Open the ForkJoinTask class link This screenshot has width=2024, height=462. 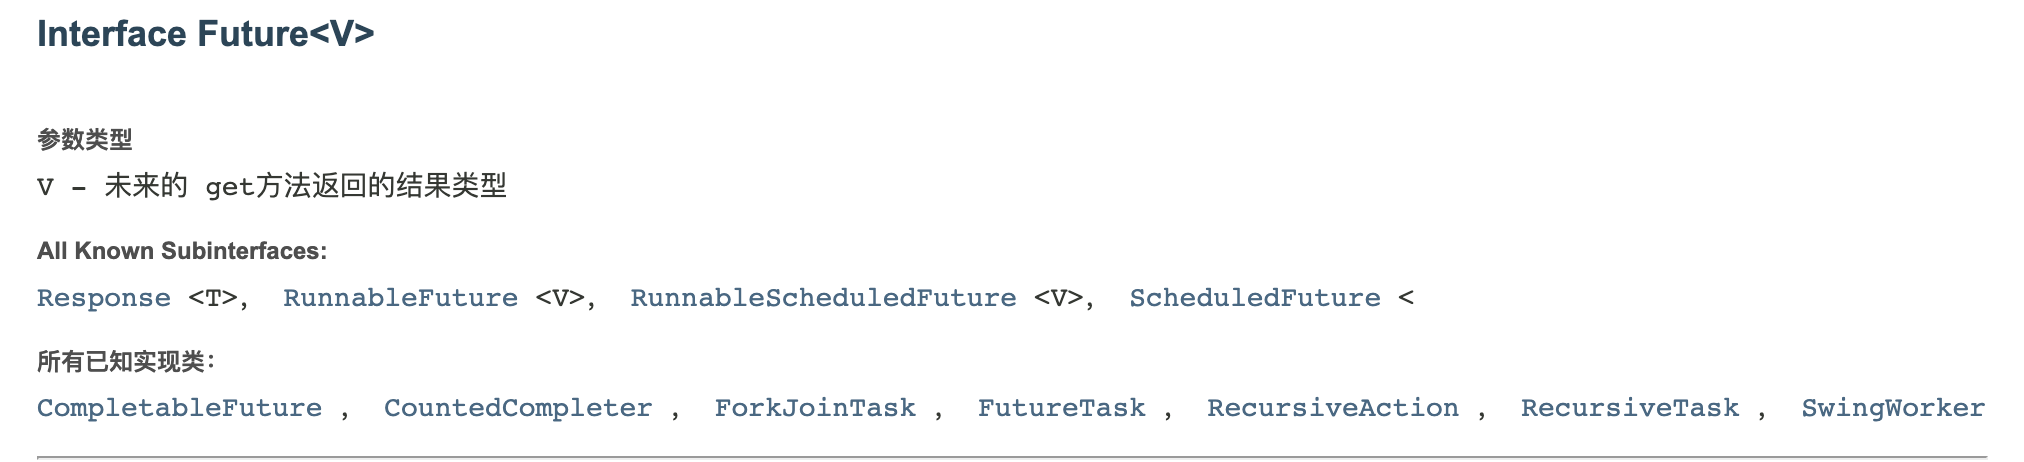coord(814,408)
